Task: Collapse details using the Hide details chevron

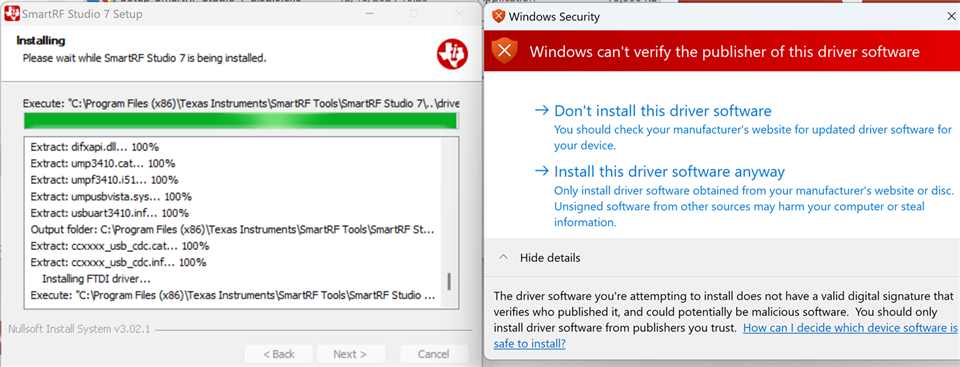Action: click(x=503, y=258)
